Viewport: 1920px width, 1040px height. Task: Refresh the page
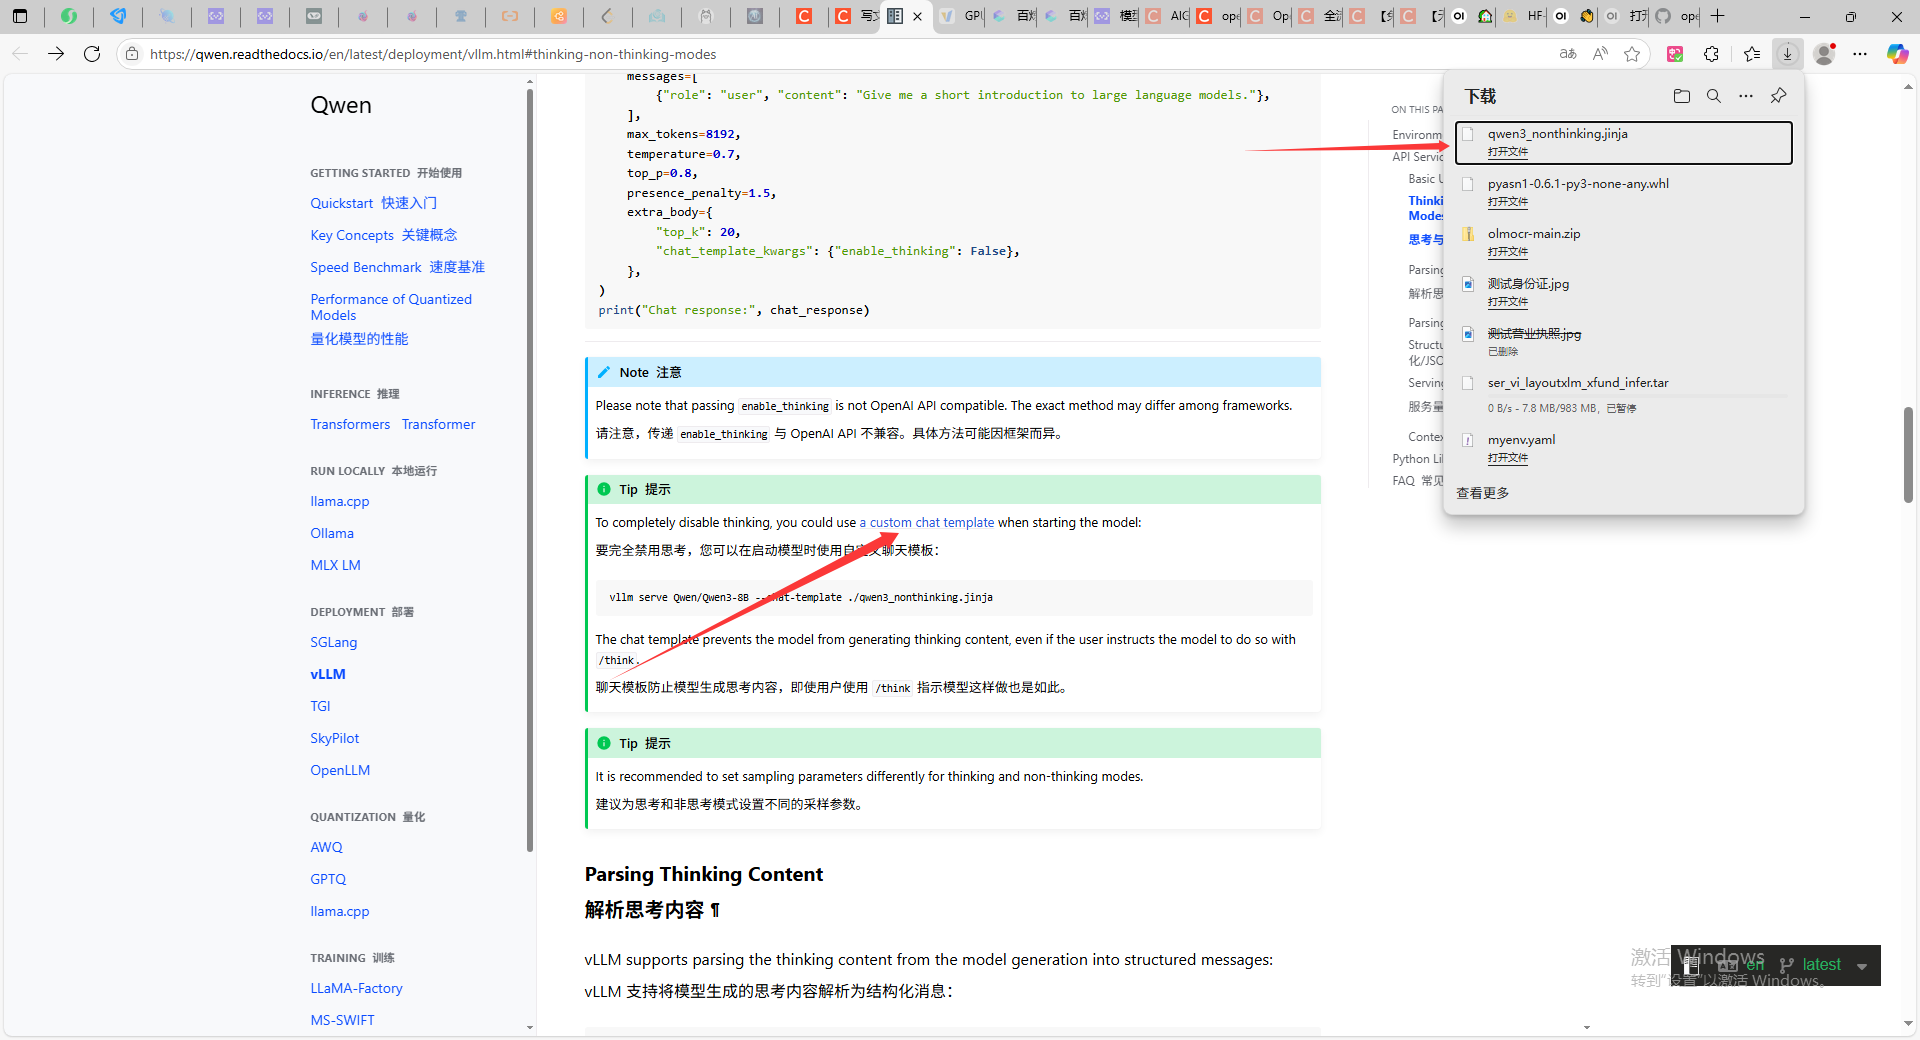[x=92, y=54]
